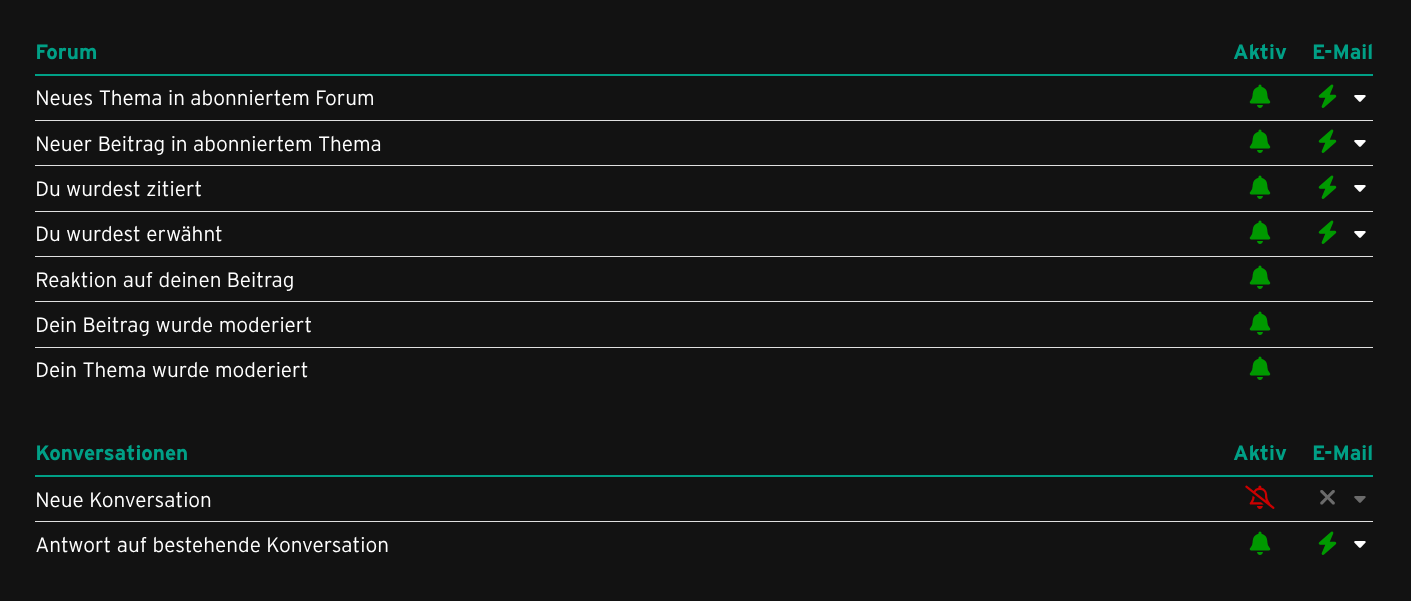Click the X email icon for 'Neue Konversation'
Screen dimensions: 1411x601
click(x=1327, y=498)
